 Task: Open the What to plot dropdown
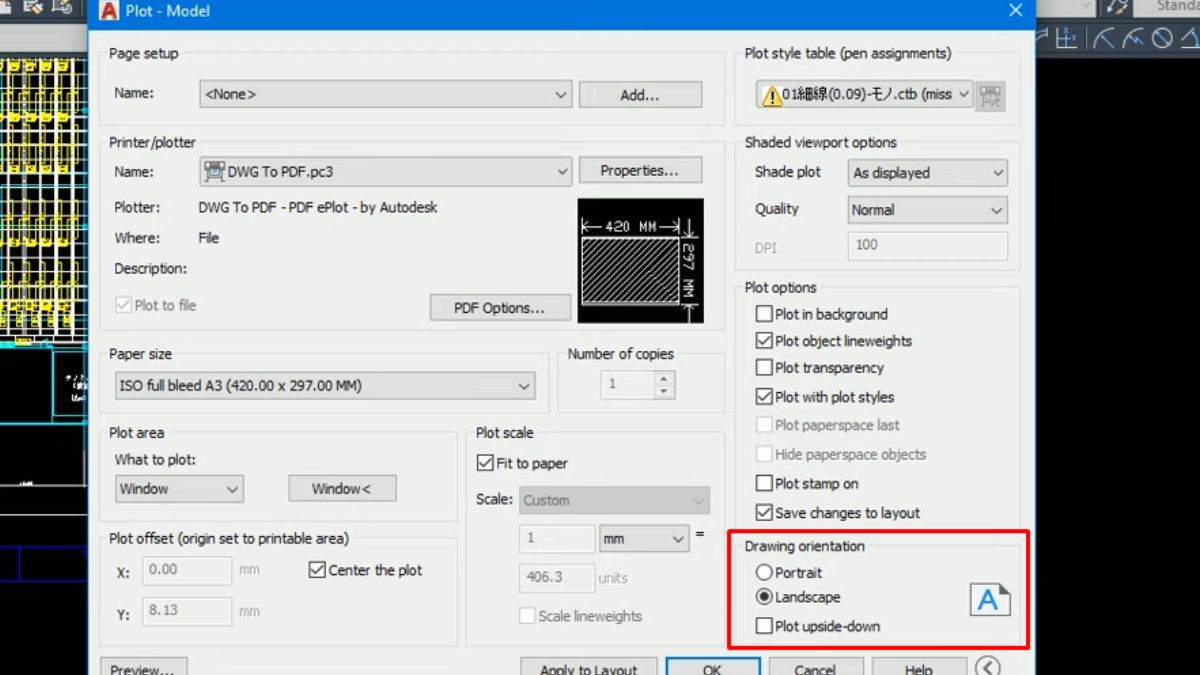179,489
